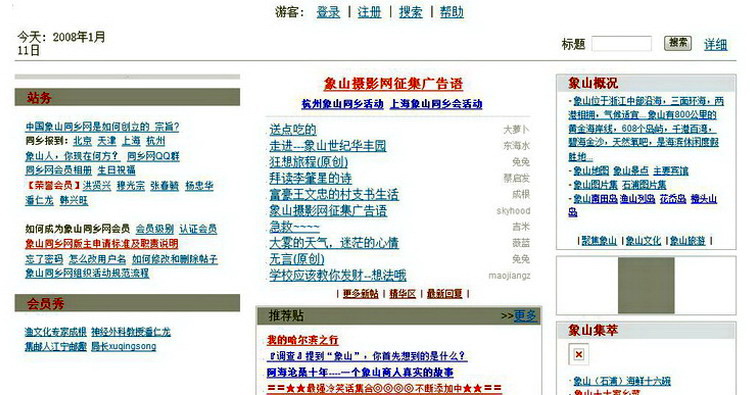Open the post 拜读李肇星的诗
The height and width of the screenshot is (395, 750).
310,178
